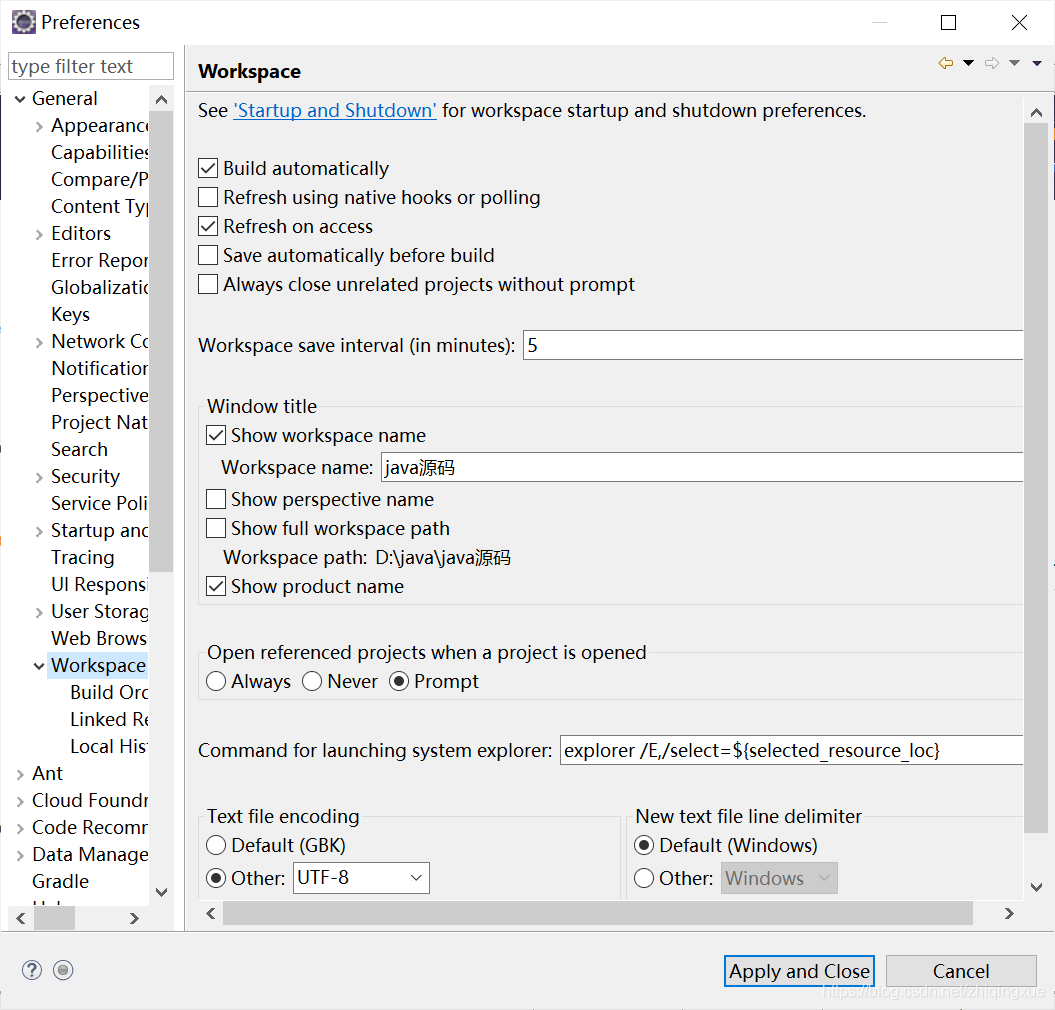Expand the User Storage node
Image resolution: width=1055 pixels, height=1010 pixels.
[39, 612]
